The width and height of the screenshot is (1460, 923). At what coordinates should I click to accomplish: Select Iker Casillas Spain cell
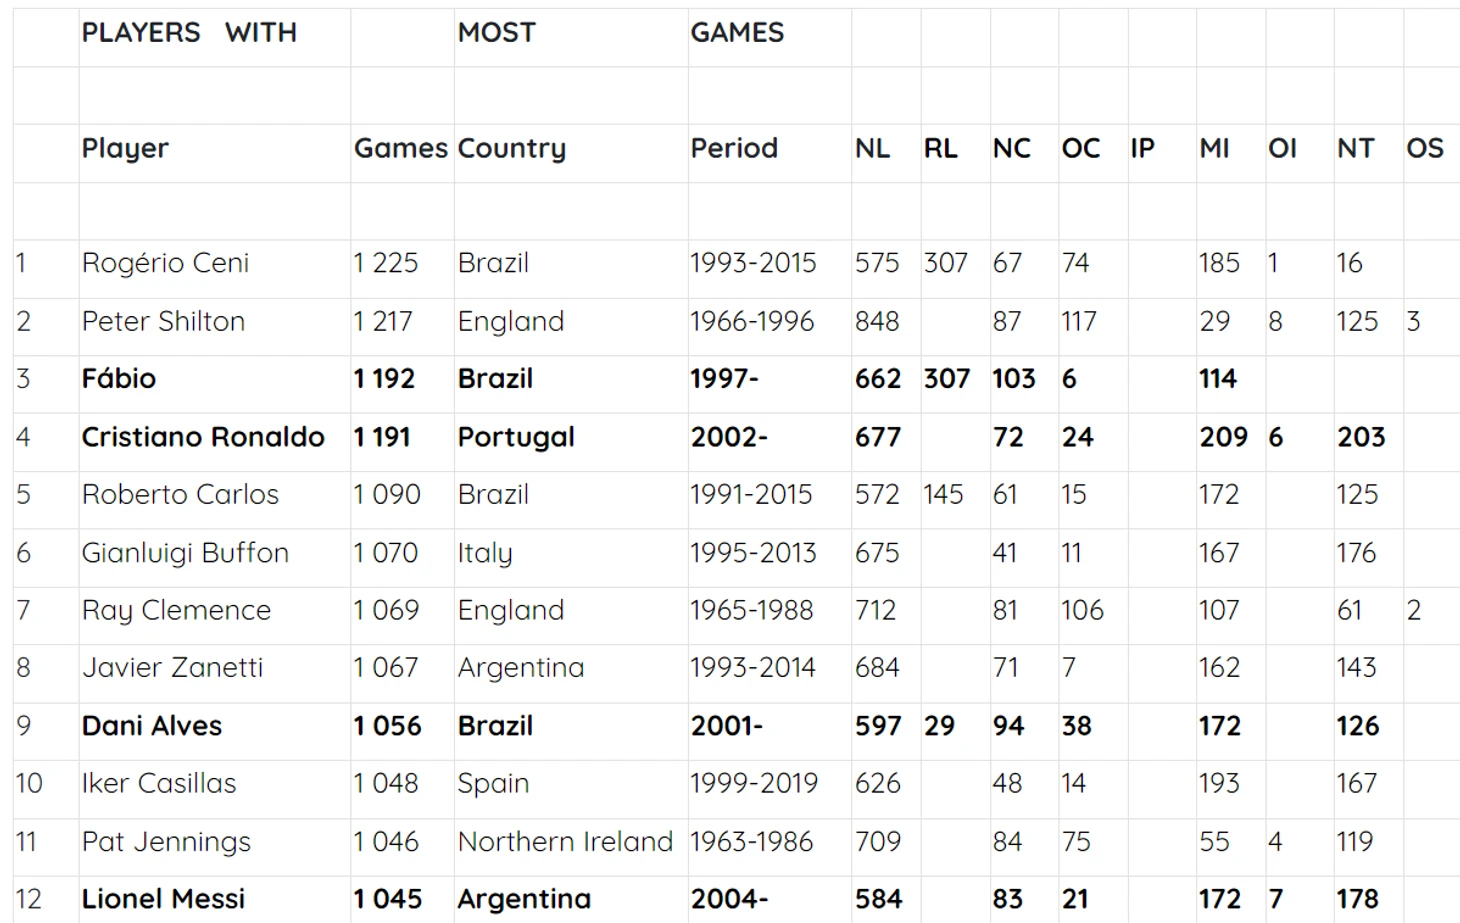[x=571, y=784]
